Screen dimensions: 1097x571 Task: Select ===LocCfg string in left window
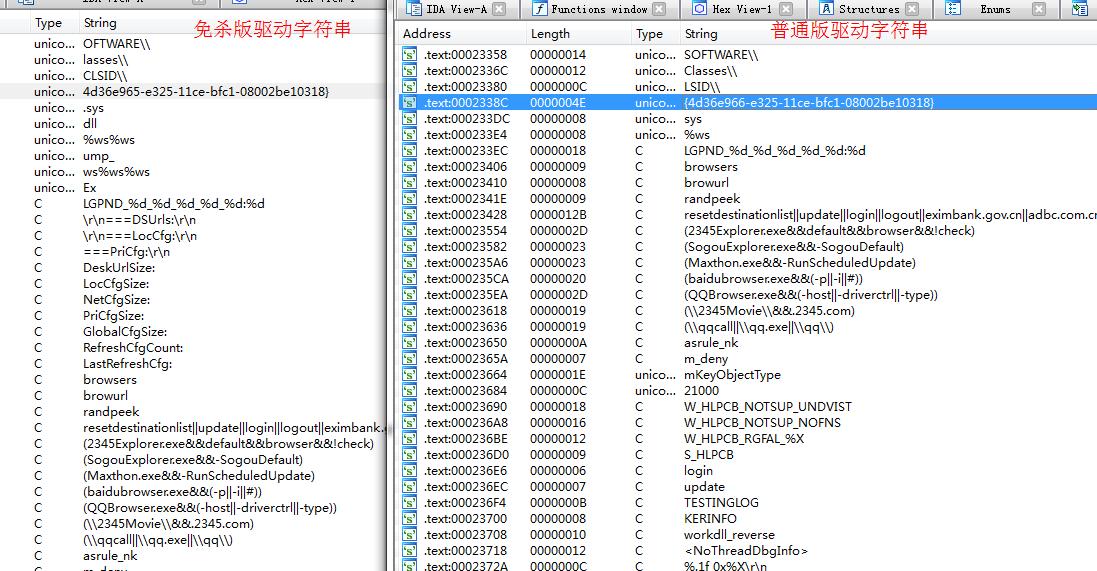click(x=140, y=236)
